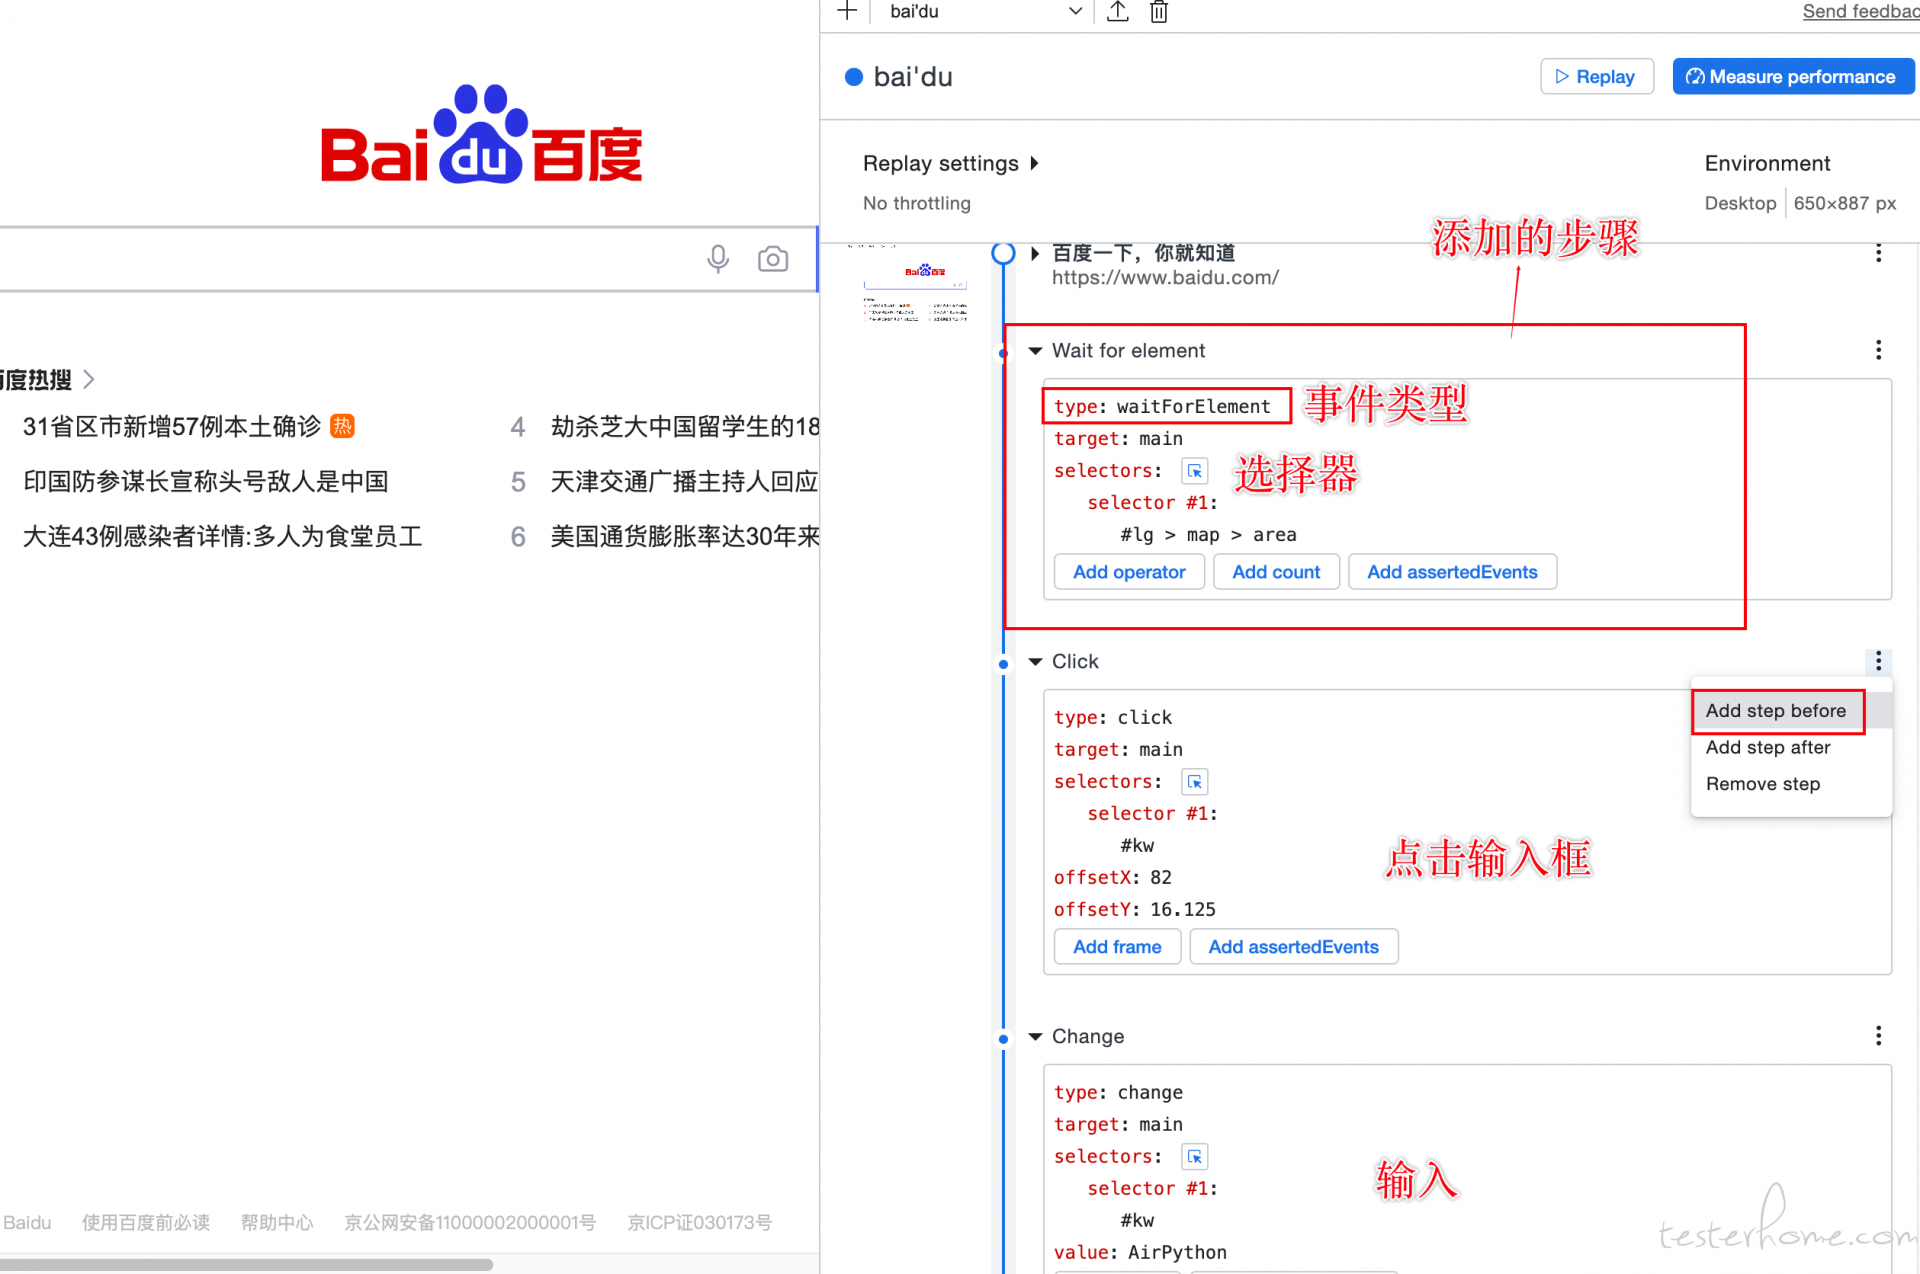Image resolution: width=1920 pixels, height=1274 pixels.
Task: Click selector picker icon in Wait for element
Action: click(1195, 471)
